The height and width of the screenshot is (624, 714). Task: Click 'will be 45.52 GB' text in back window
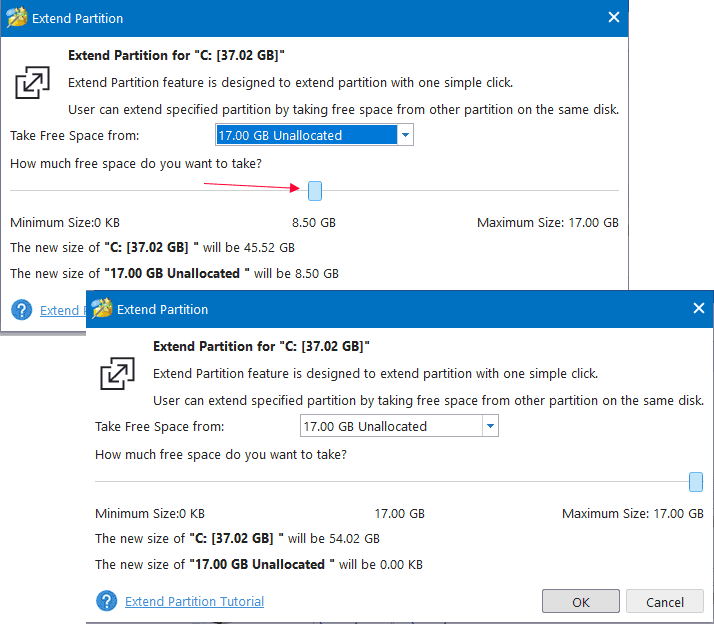point(249,247)
